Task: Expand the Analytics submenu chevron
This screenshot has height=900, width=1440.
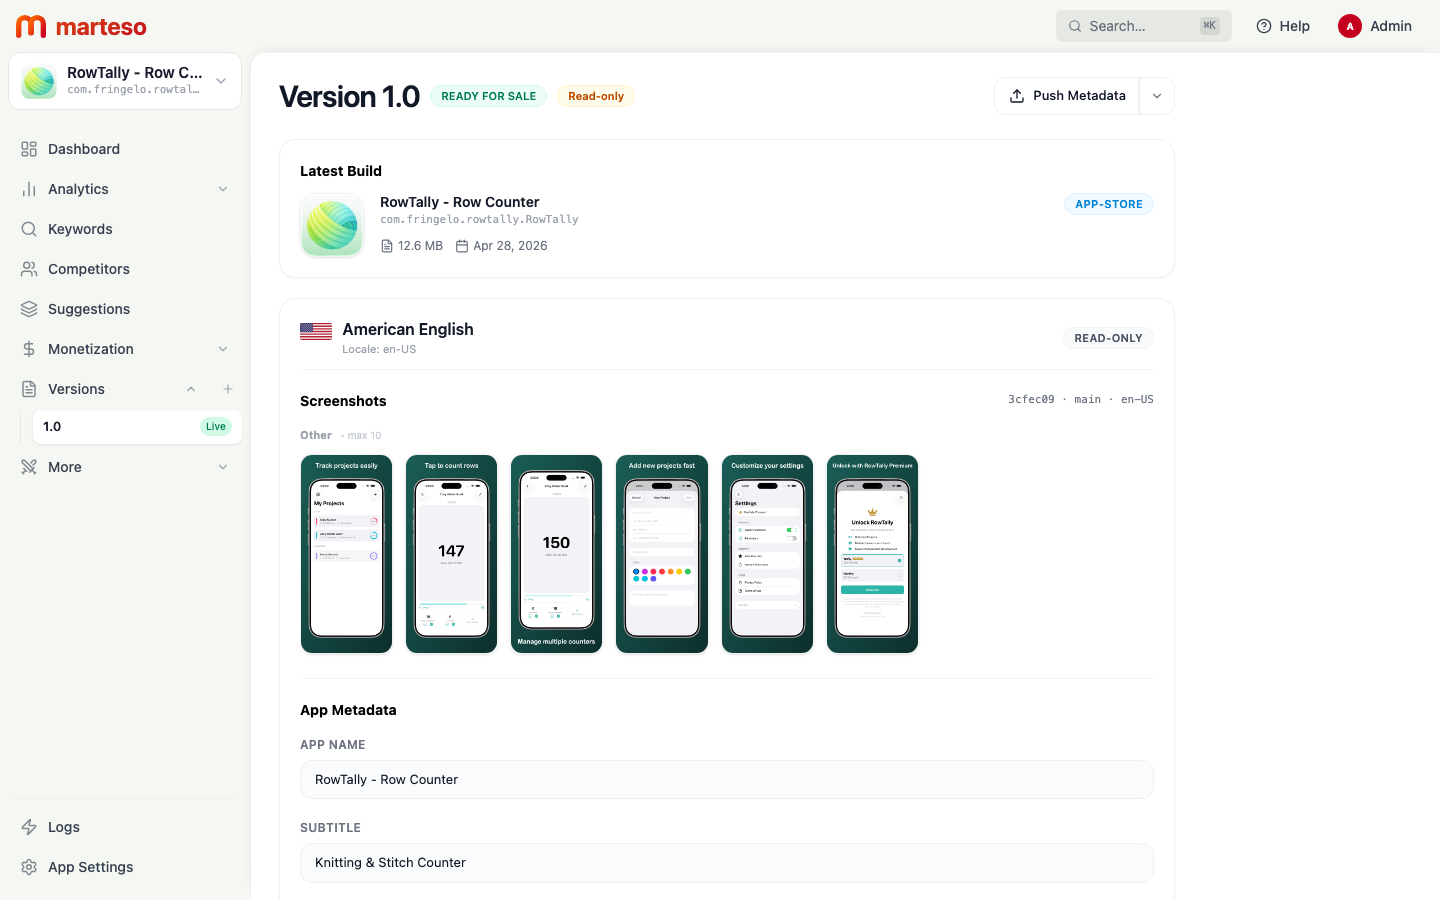Action: [x=223, y=189]
